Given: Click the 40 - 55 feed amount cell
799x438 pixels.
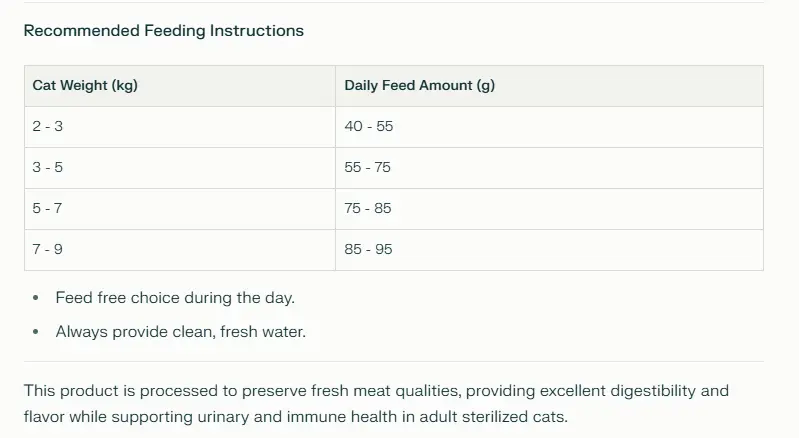Looking at the screenshot, I should 549,127.
